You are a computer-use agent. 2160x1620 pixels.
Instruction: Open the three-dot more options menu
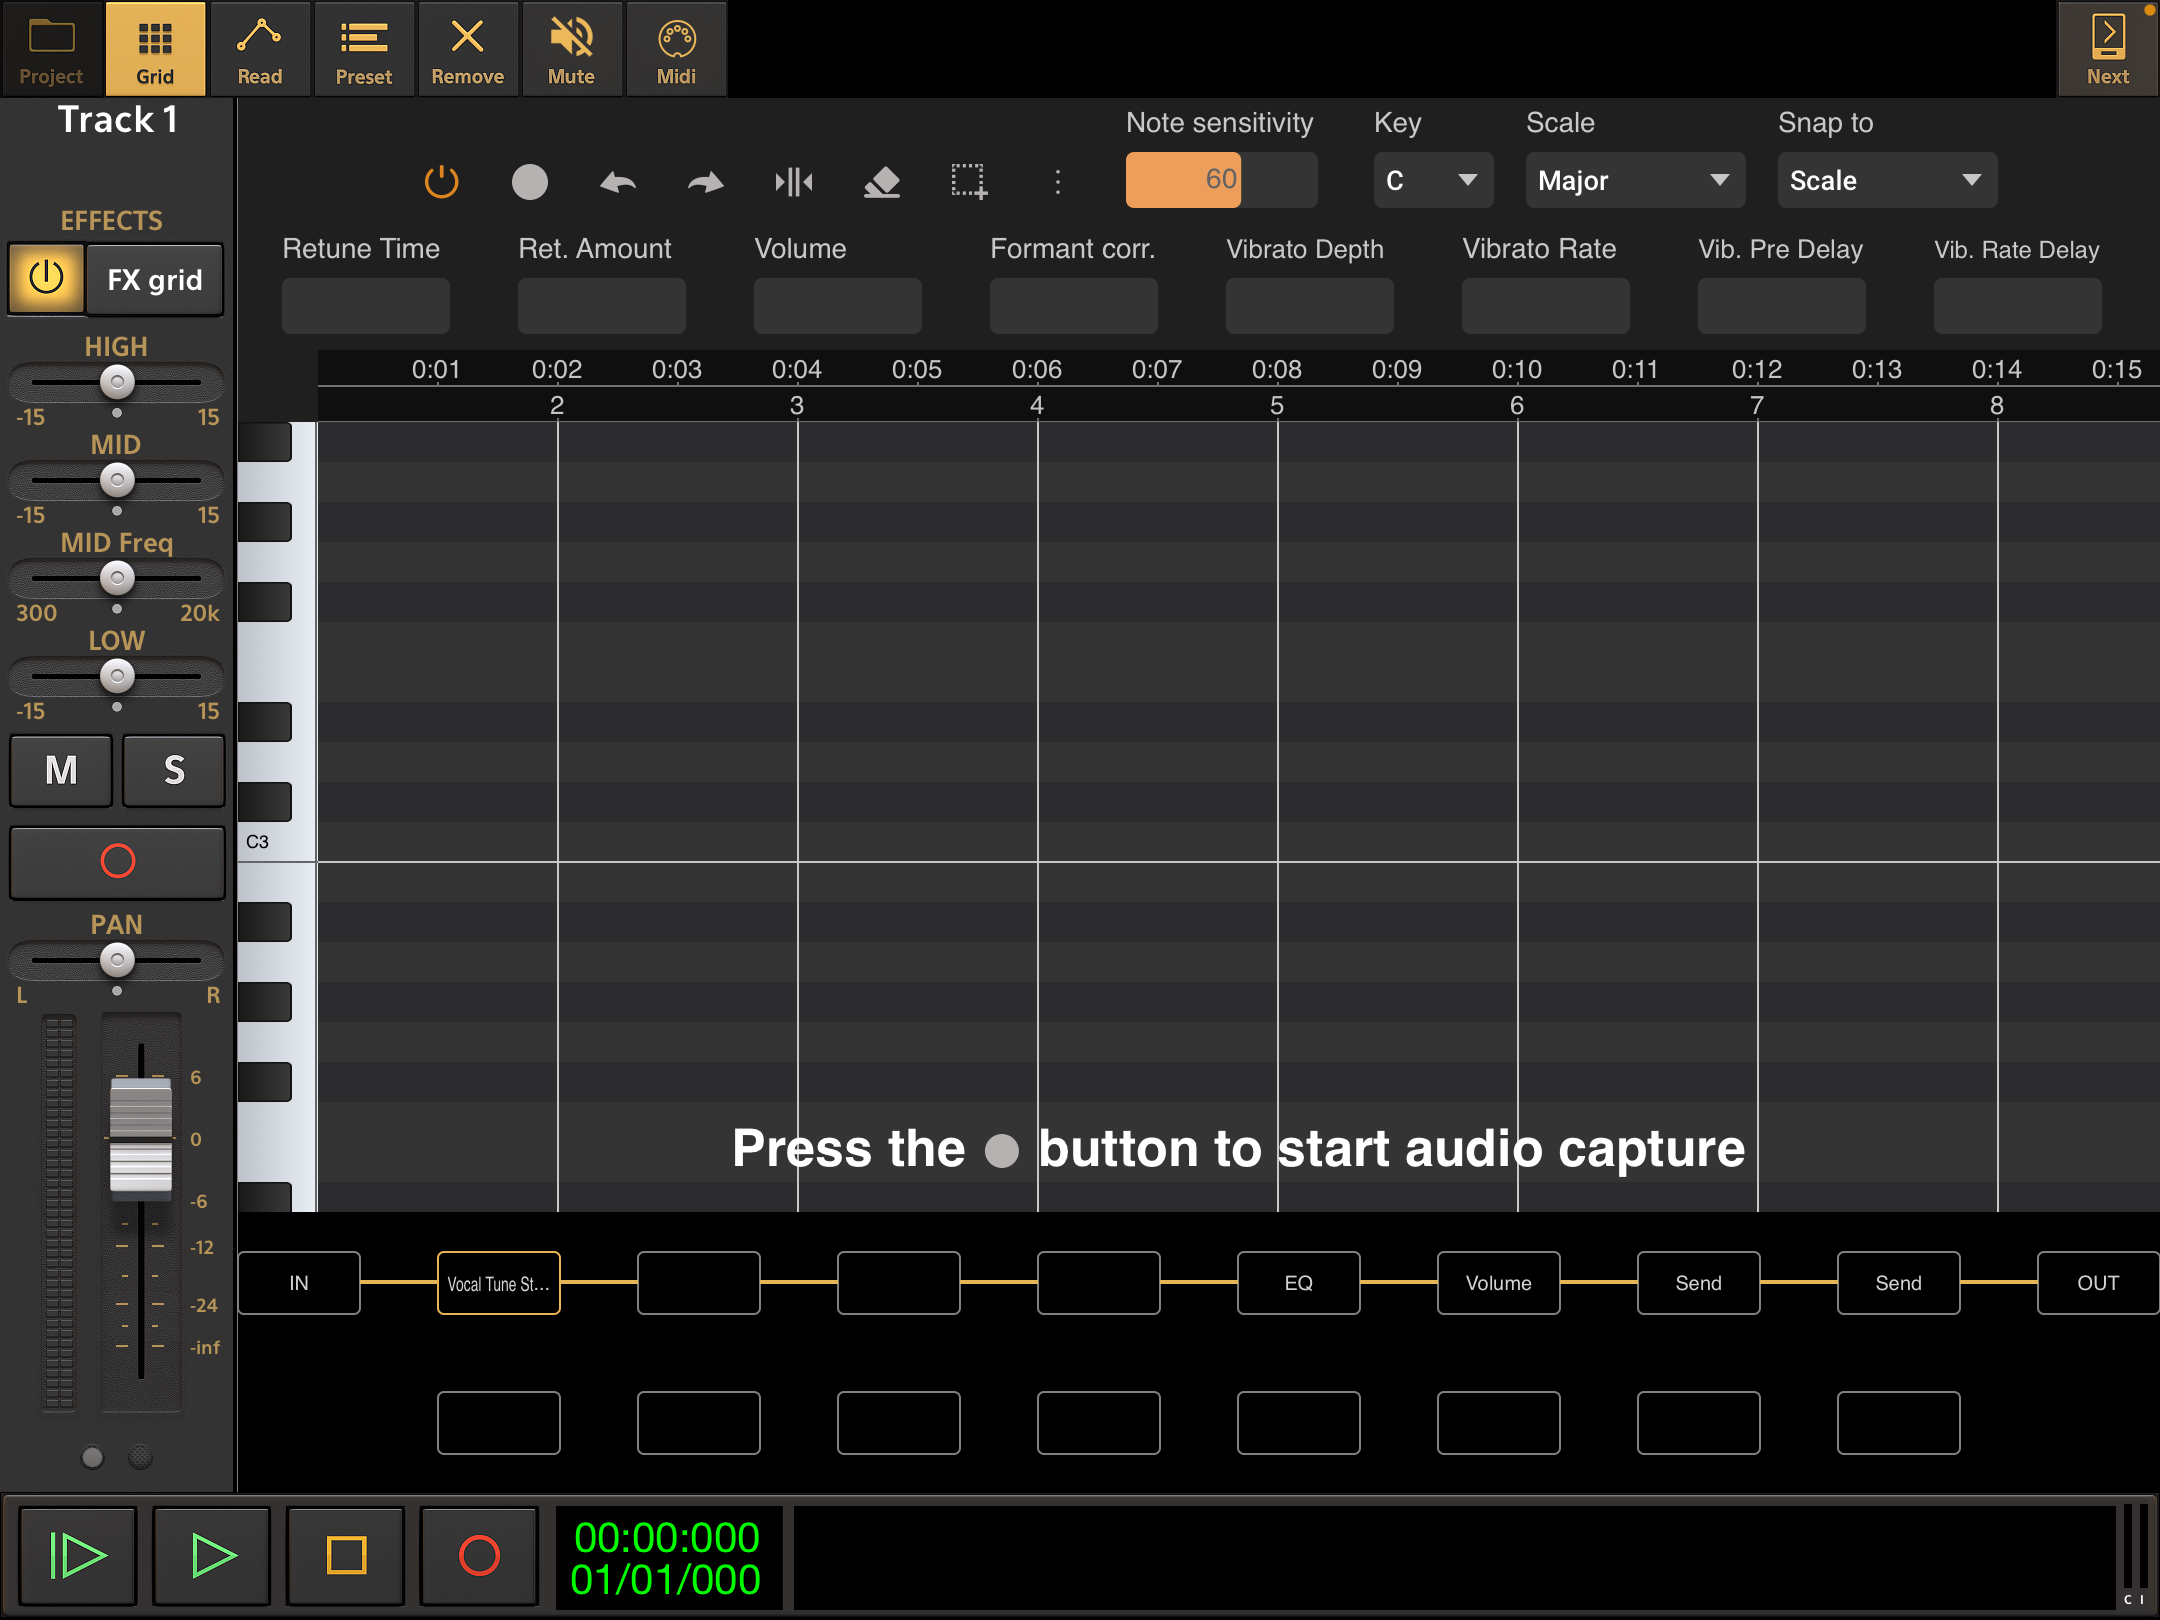pyautogui.click(x=1058, y=182)
